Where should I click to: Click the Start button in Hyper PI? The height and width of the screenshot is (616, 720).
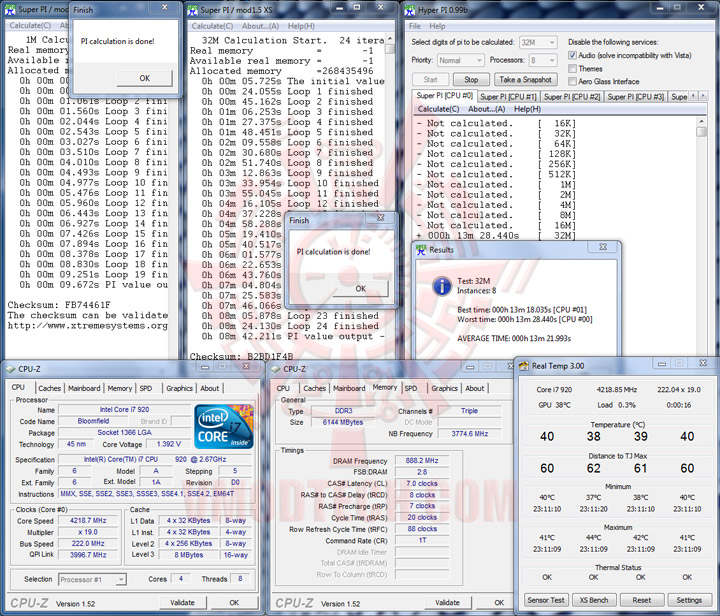coord(430,79)
